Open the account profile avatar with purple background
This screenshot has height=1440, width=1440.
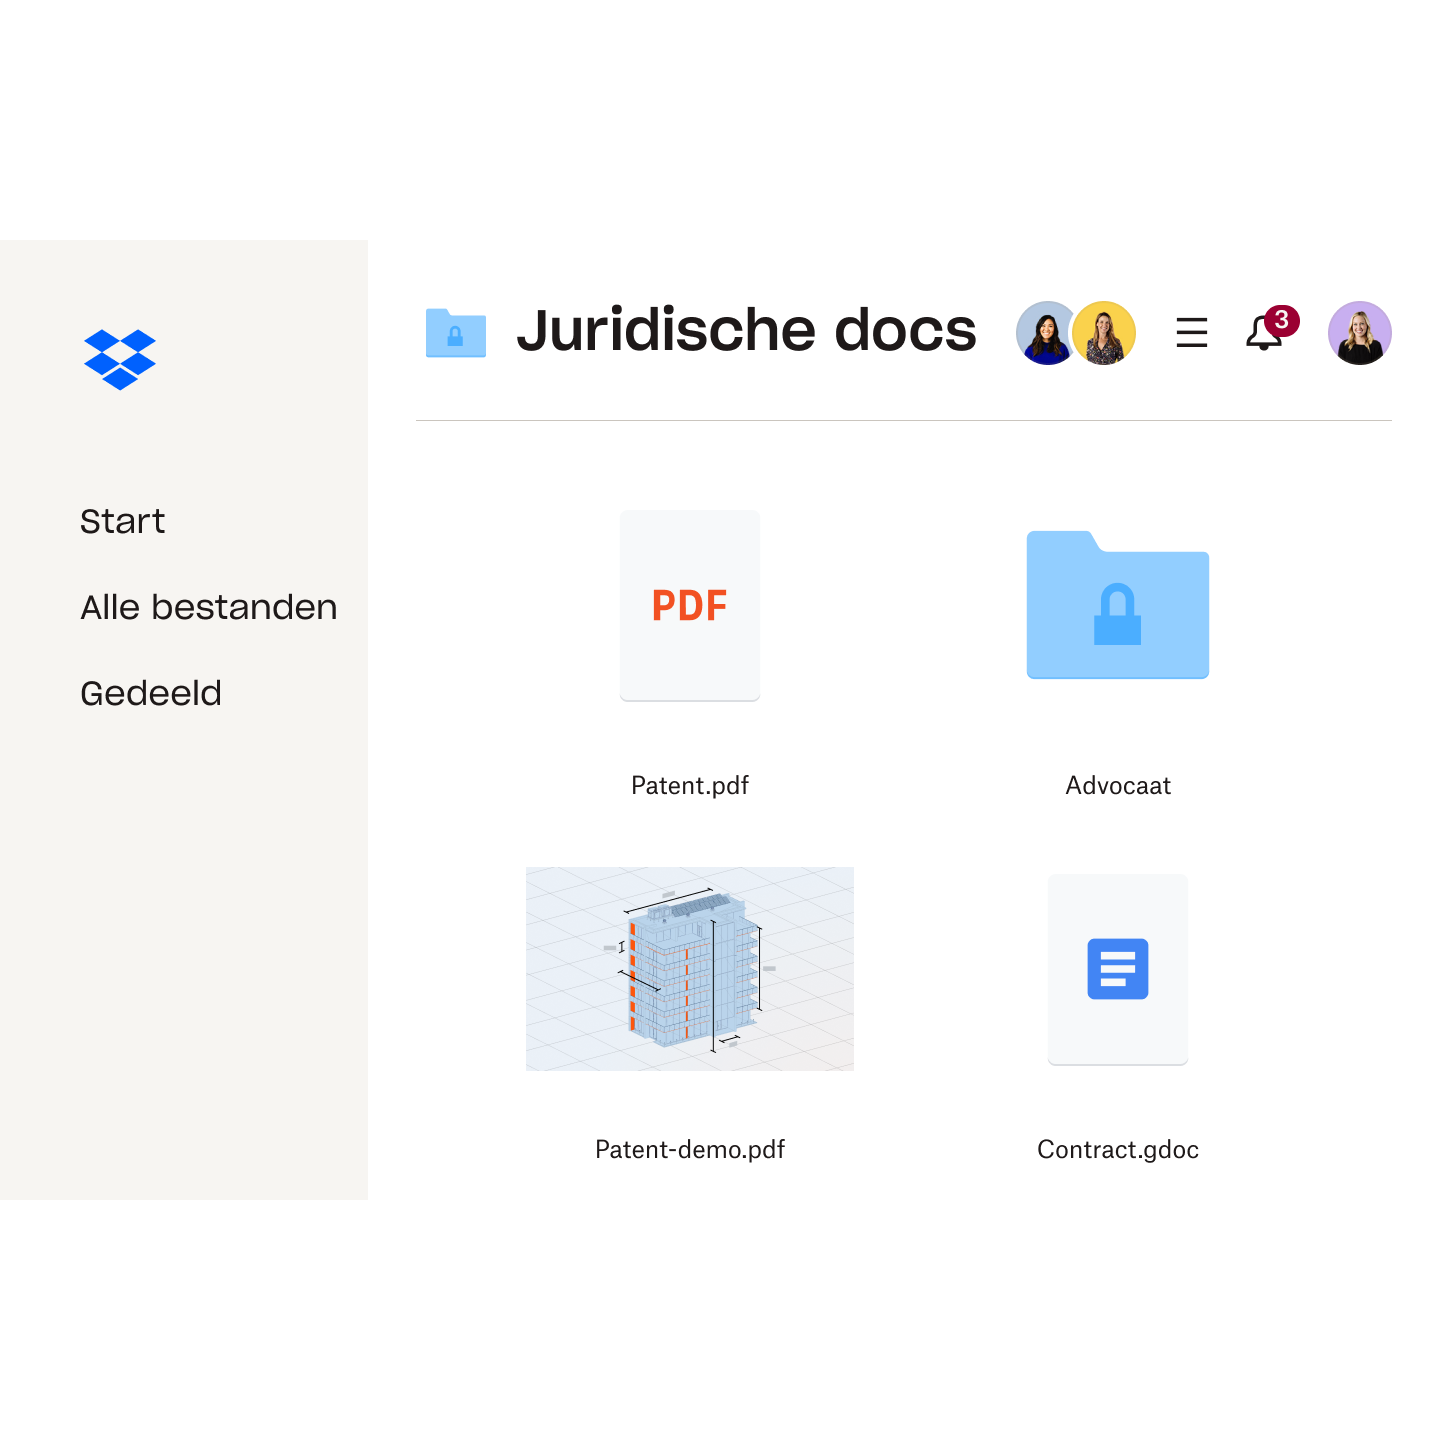tap(1359, 333)
